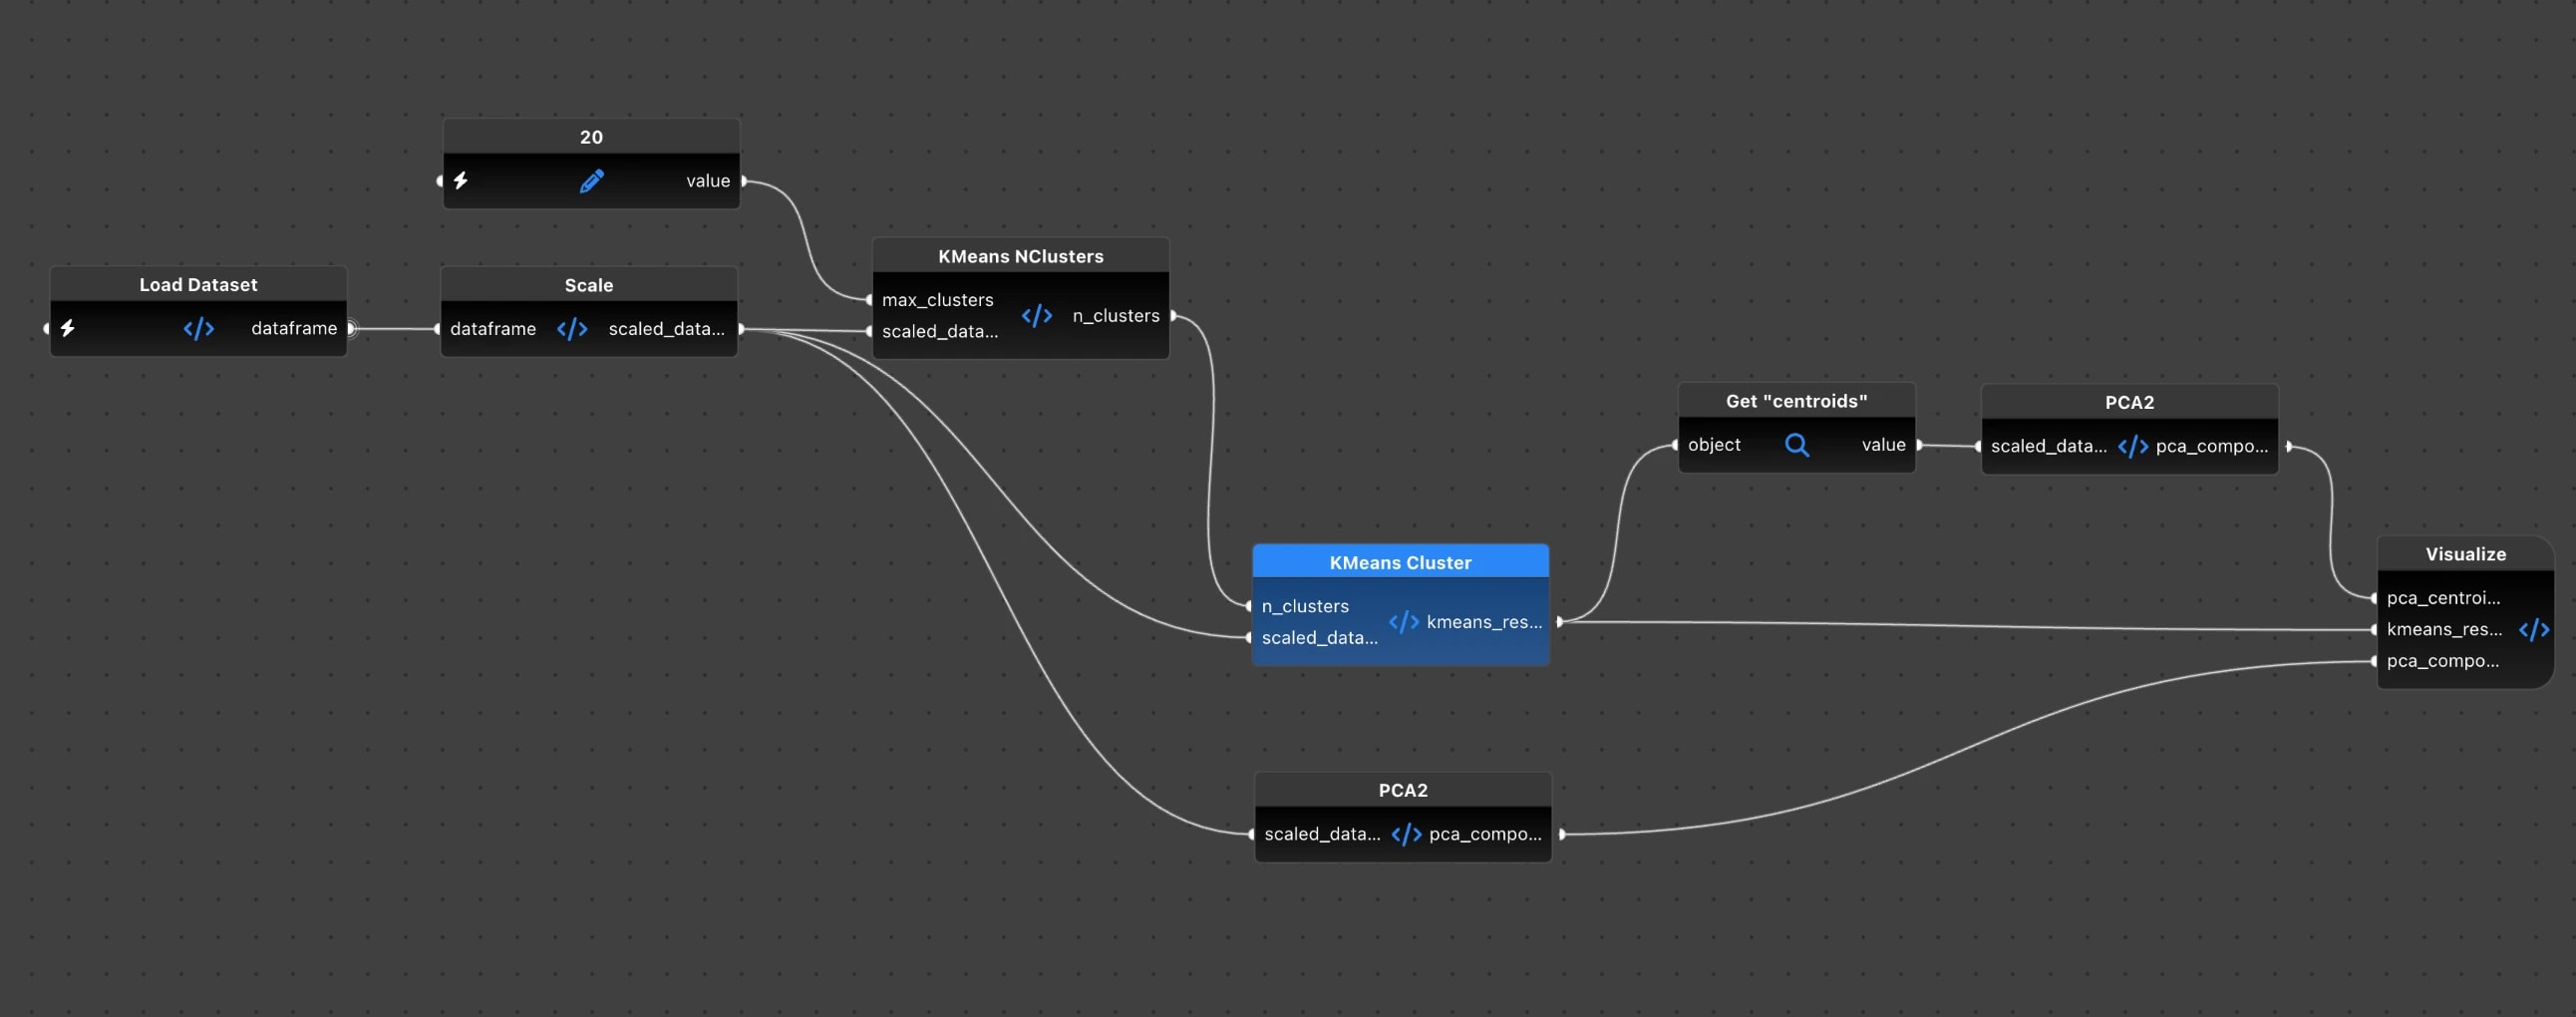Select the Visualize node header
This screenshot has width=2576, height=1017.
2466,553
